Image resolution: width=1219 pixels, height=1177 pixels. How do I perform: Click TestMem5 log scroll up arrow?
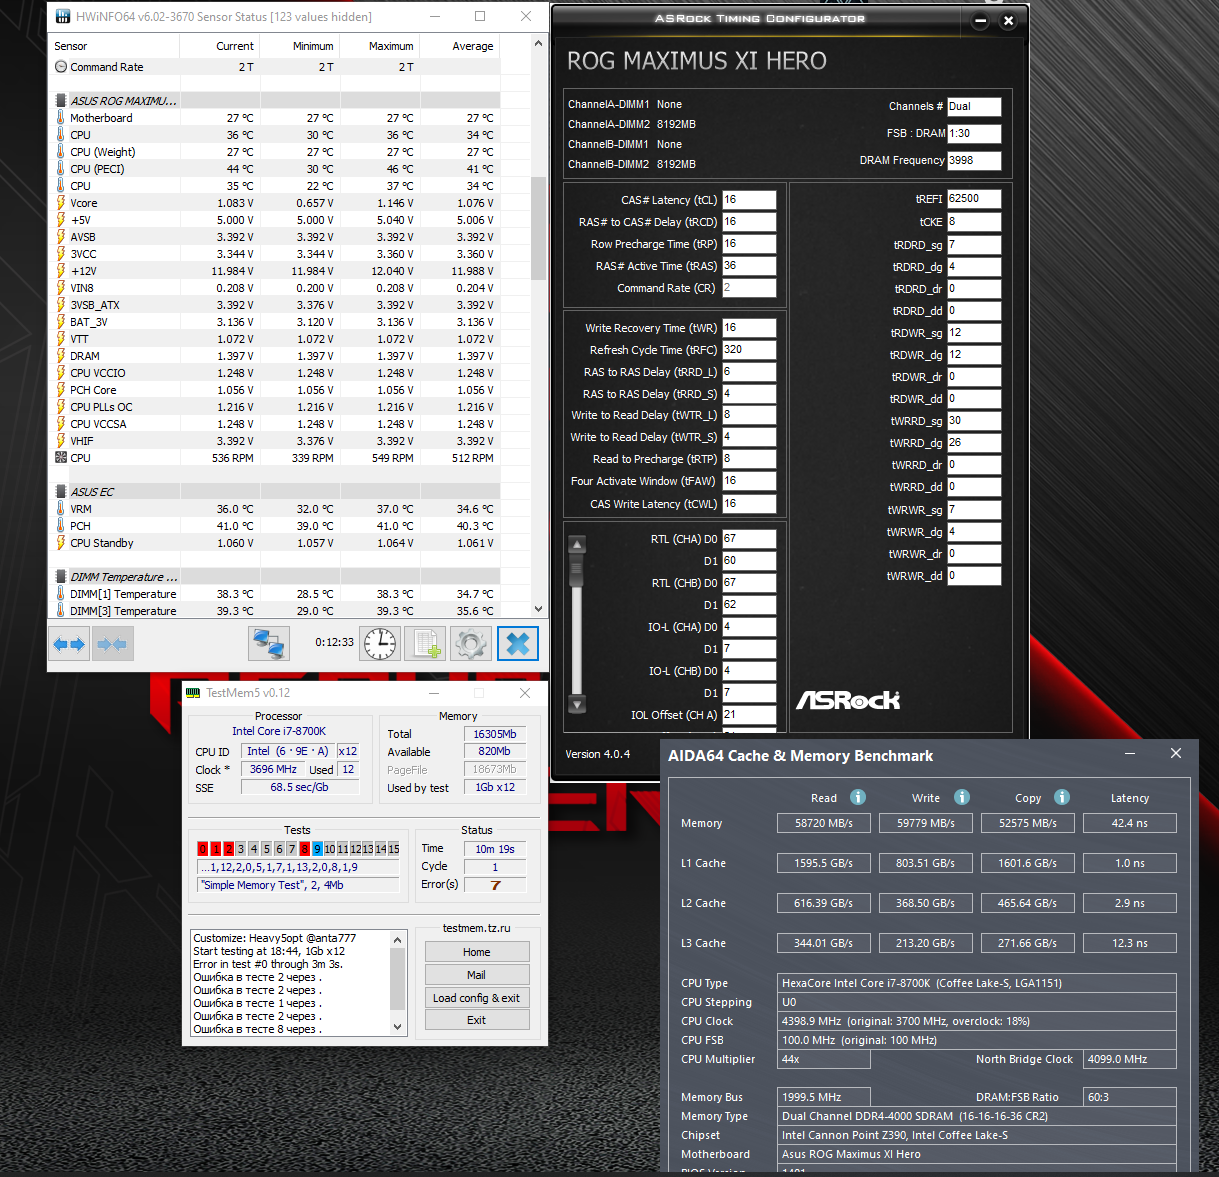pos(398,940)
